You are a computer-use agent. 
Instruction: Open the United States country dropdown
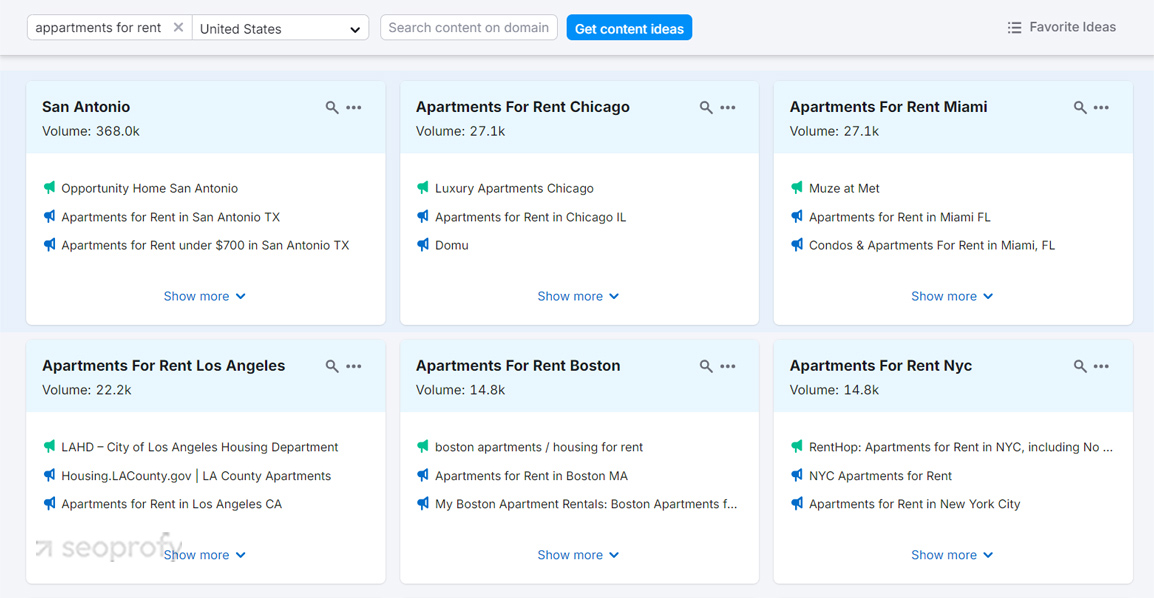(x=280, y=28)
